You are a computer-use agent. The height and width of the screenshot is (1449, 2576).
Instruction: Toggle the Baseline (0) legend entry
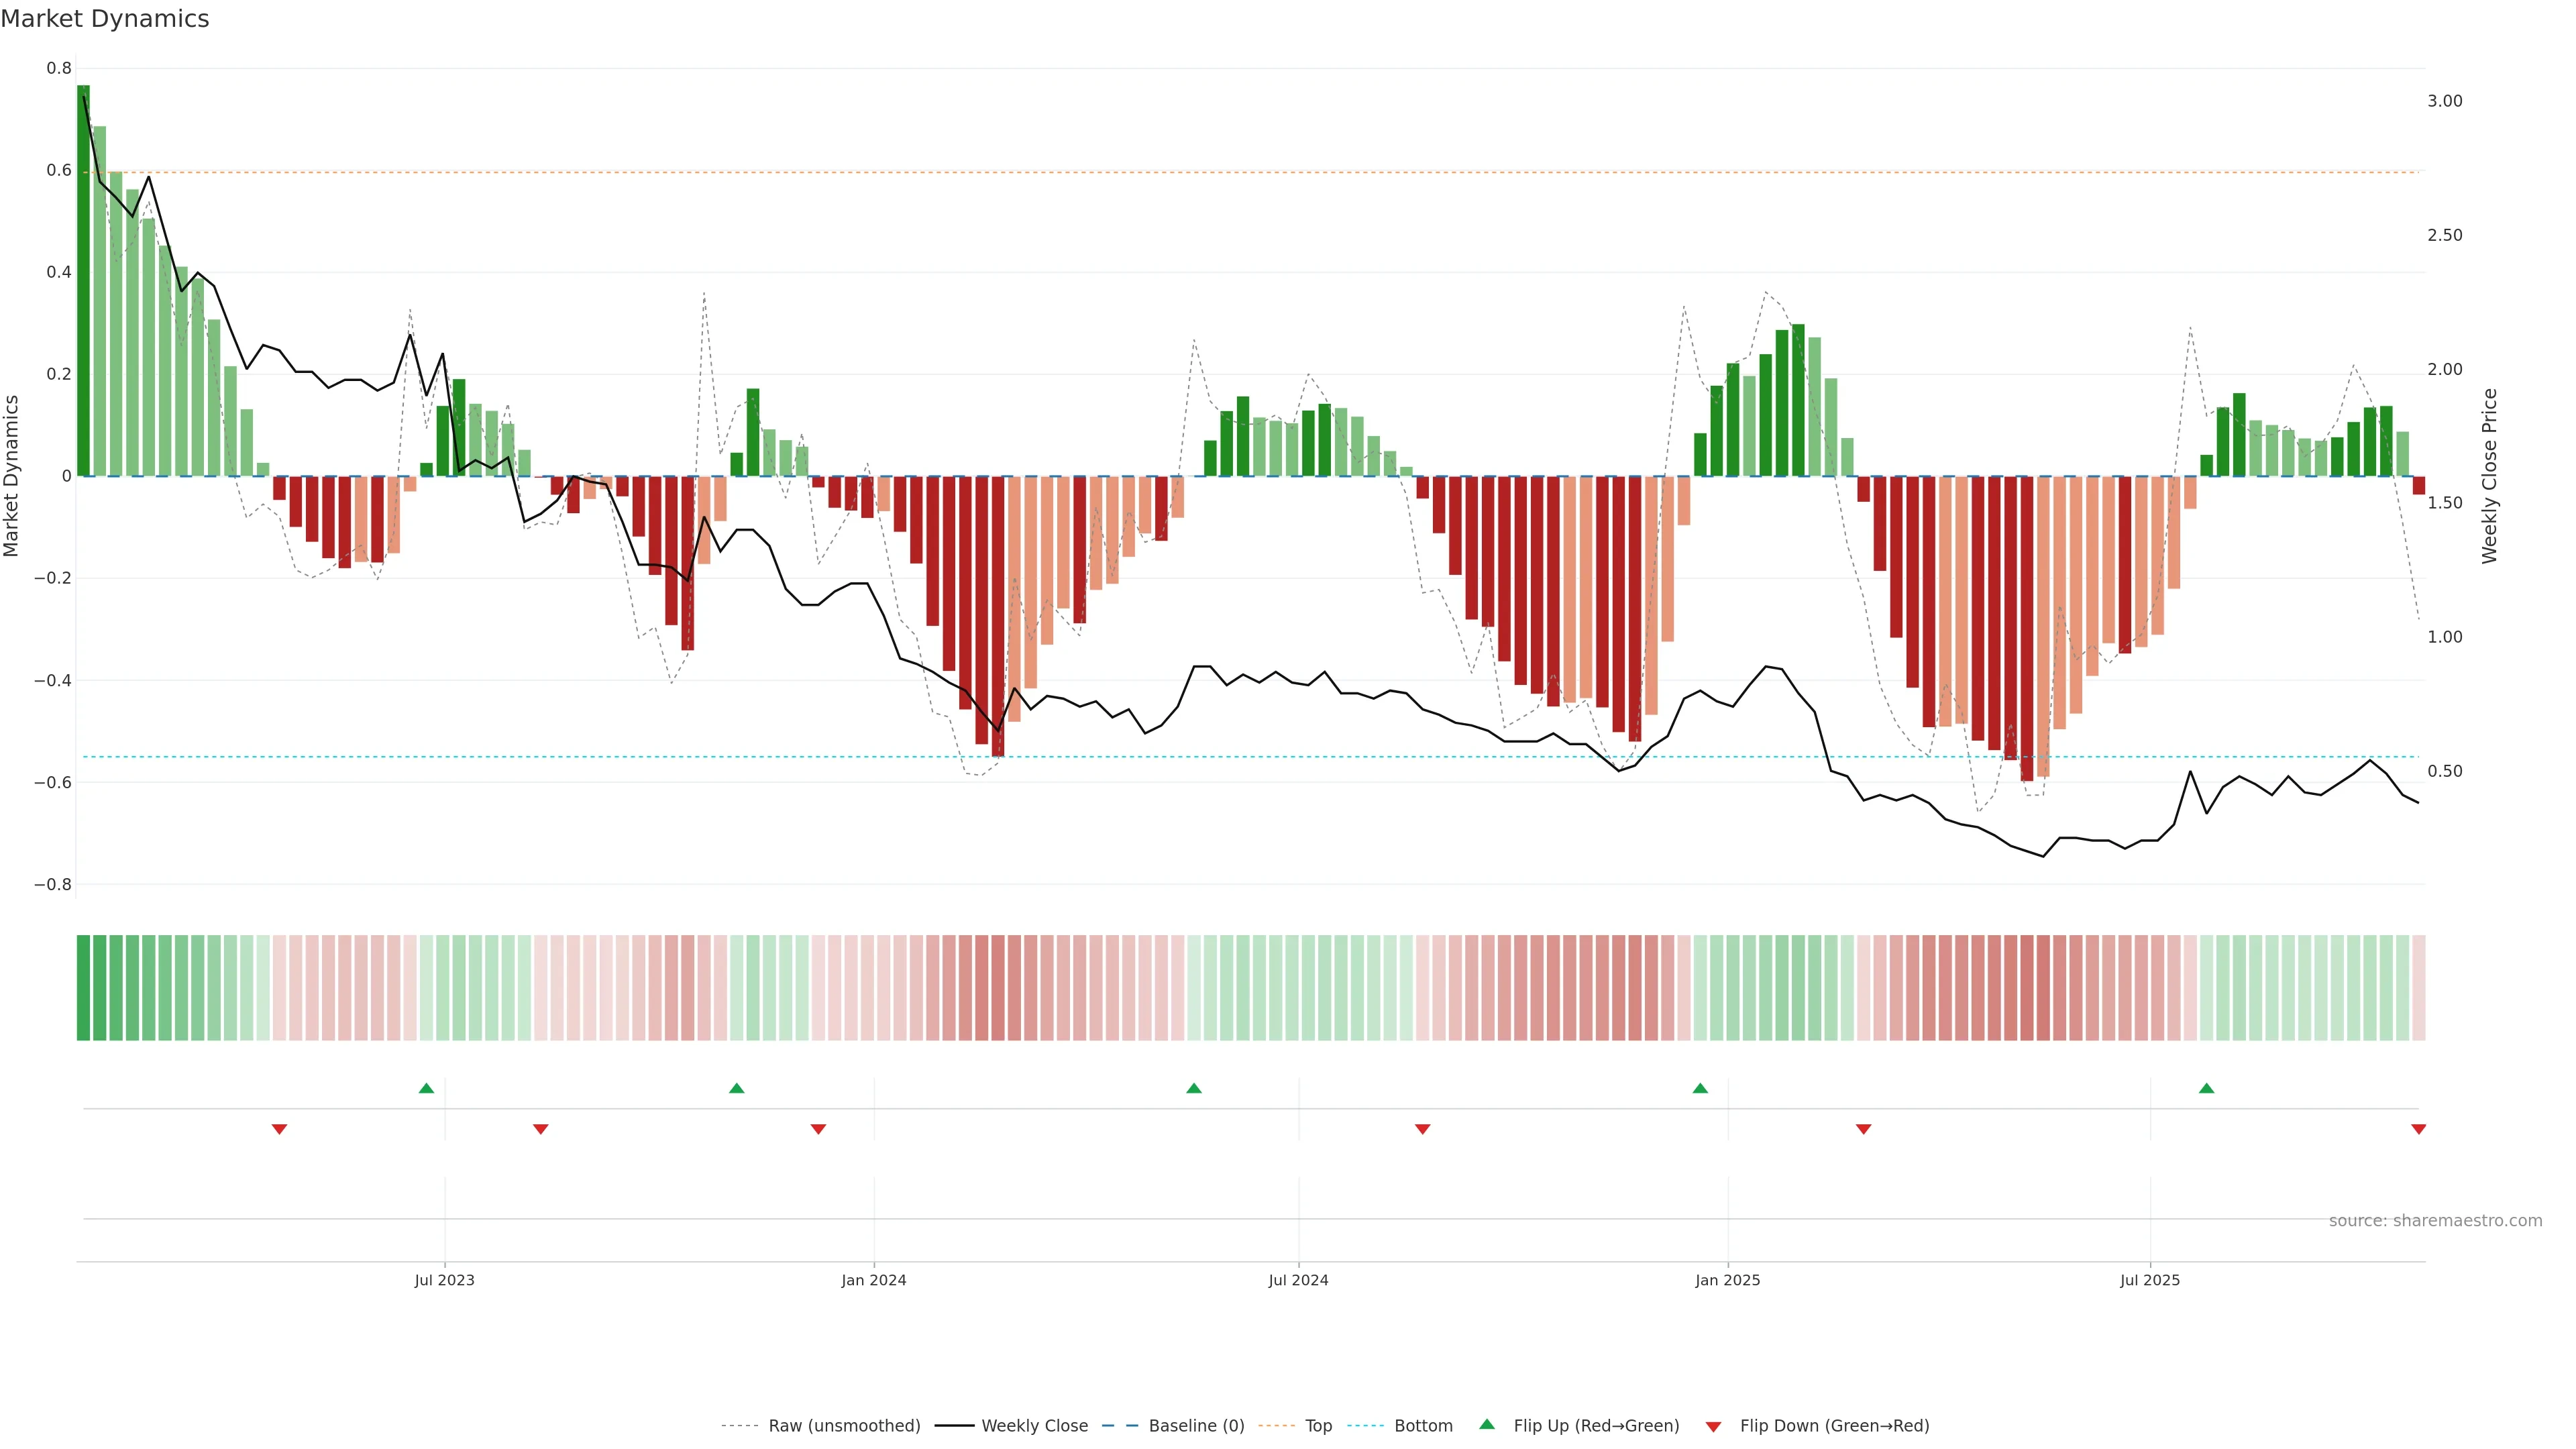click(1196, 1426)
